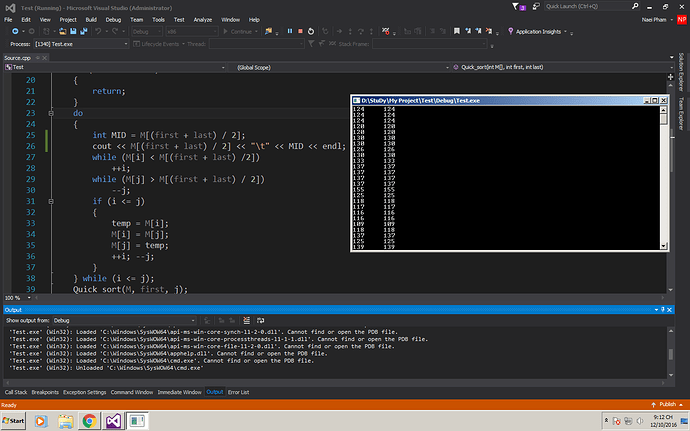
Task: Restart the debugging session
Action: pyautogui.click(x=313, y=31)
